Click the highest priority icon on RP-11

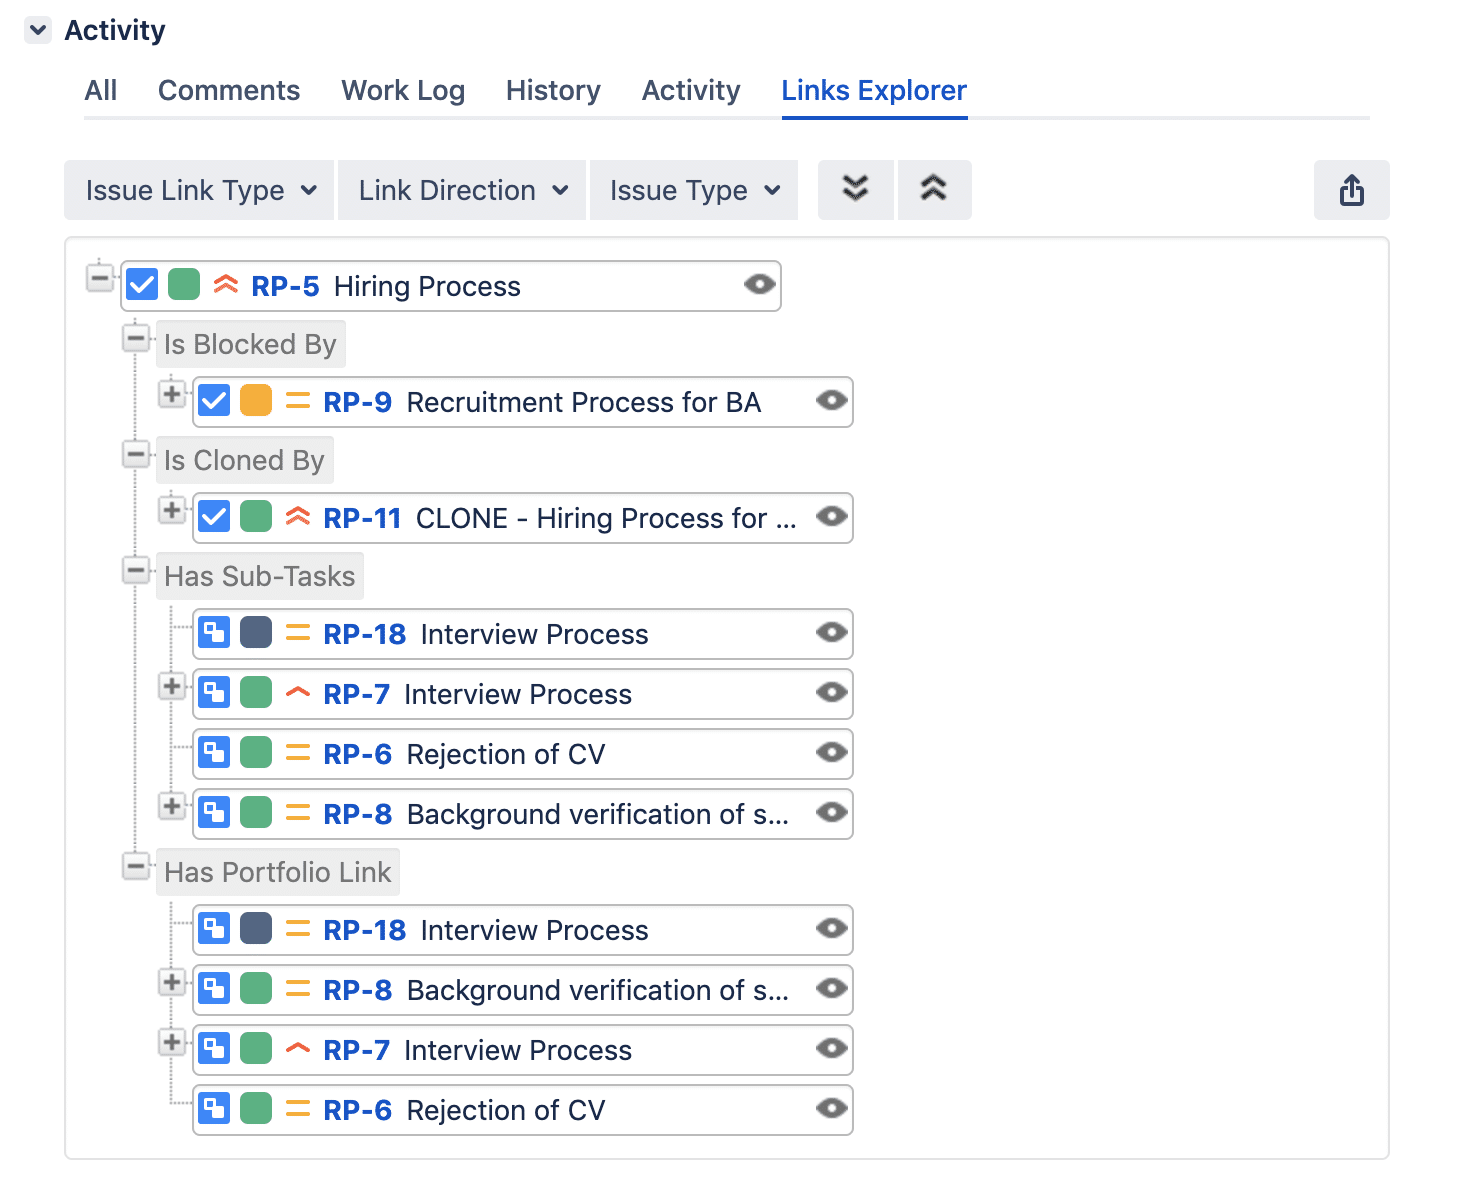(x=298, y=517)
